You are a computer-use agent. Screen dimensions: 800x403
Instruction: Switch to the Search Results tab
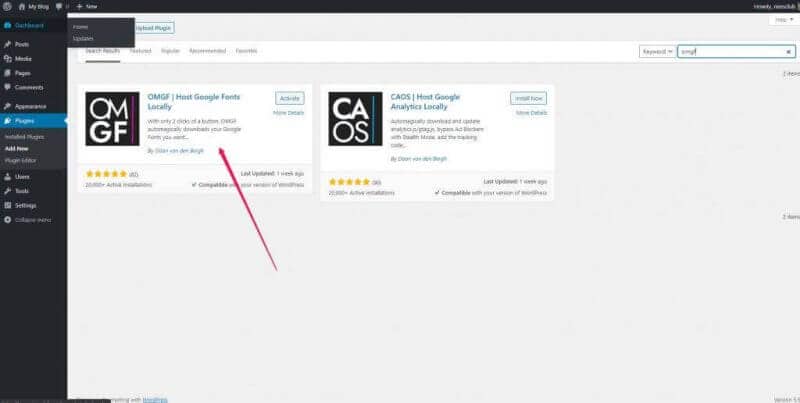(103, 51)
